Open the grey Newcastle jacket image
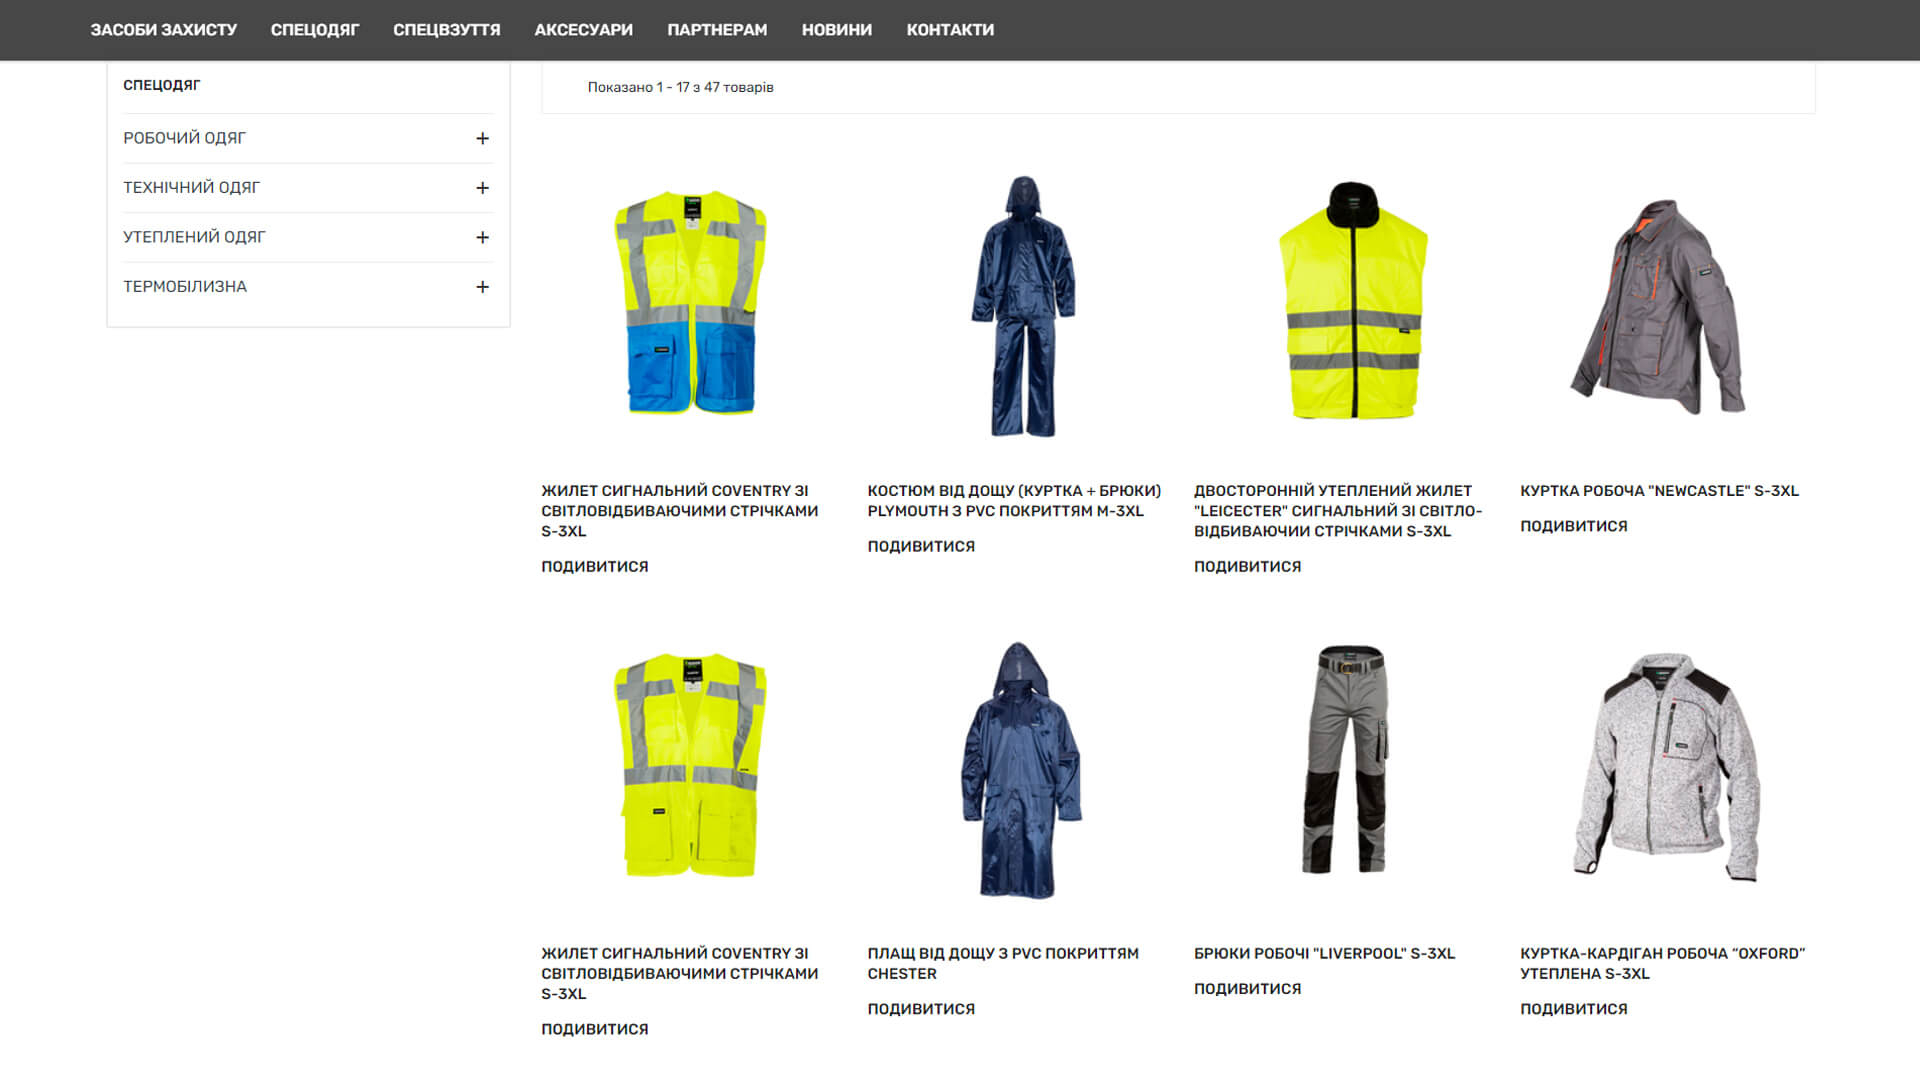Screen dimensions: 1920x1080 pyautogui.click(x=1658, y=306)
